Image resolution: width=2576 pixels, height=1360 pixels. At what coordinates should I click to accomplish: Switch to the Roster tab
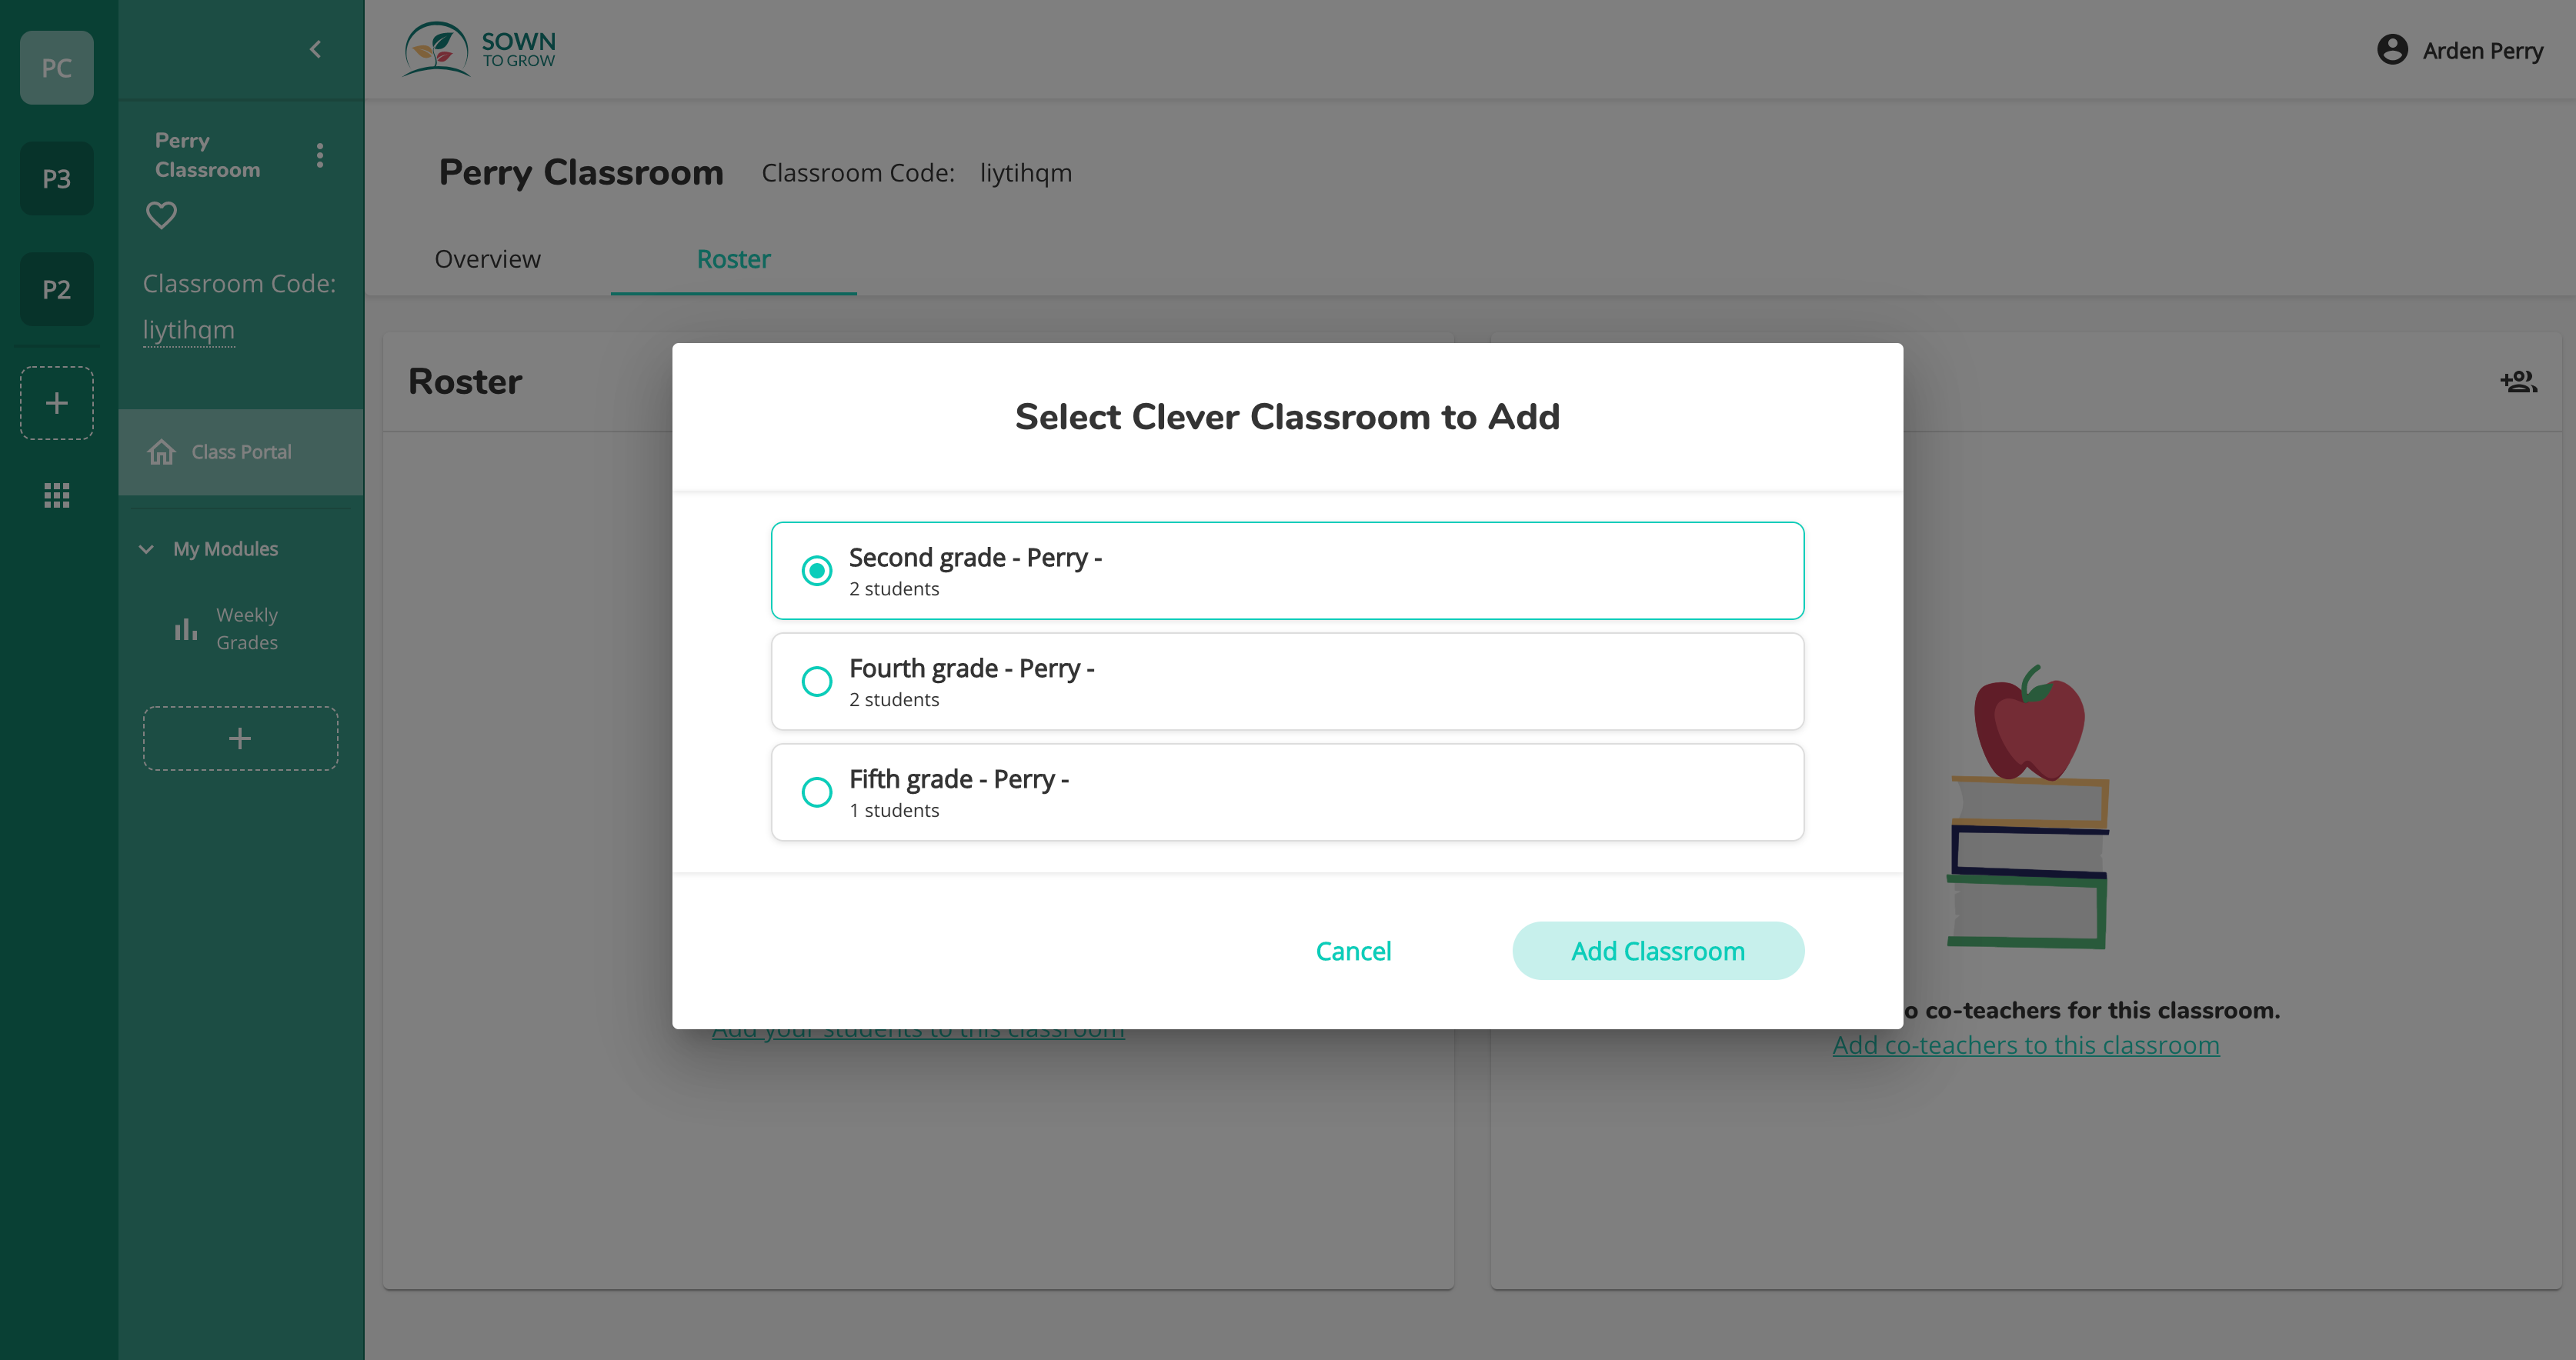coord(732,259)
